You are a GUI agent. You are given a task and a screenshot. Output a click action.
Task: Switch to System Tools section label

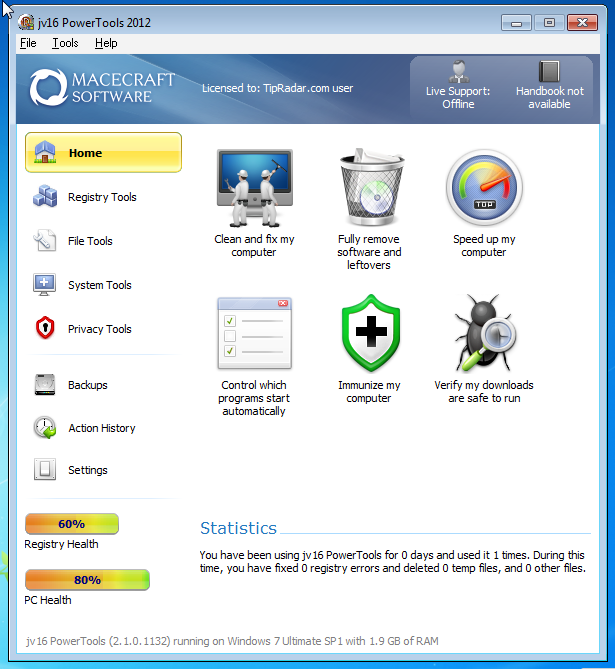click(x=100, y=285)
